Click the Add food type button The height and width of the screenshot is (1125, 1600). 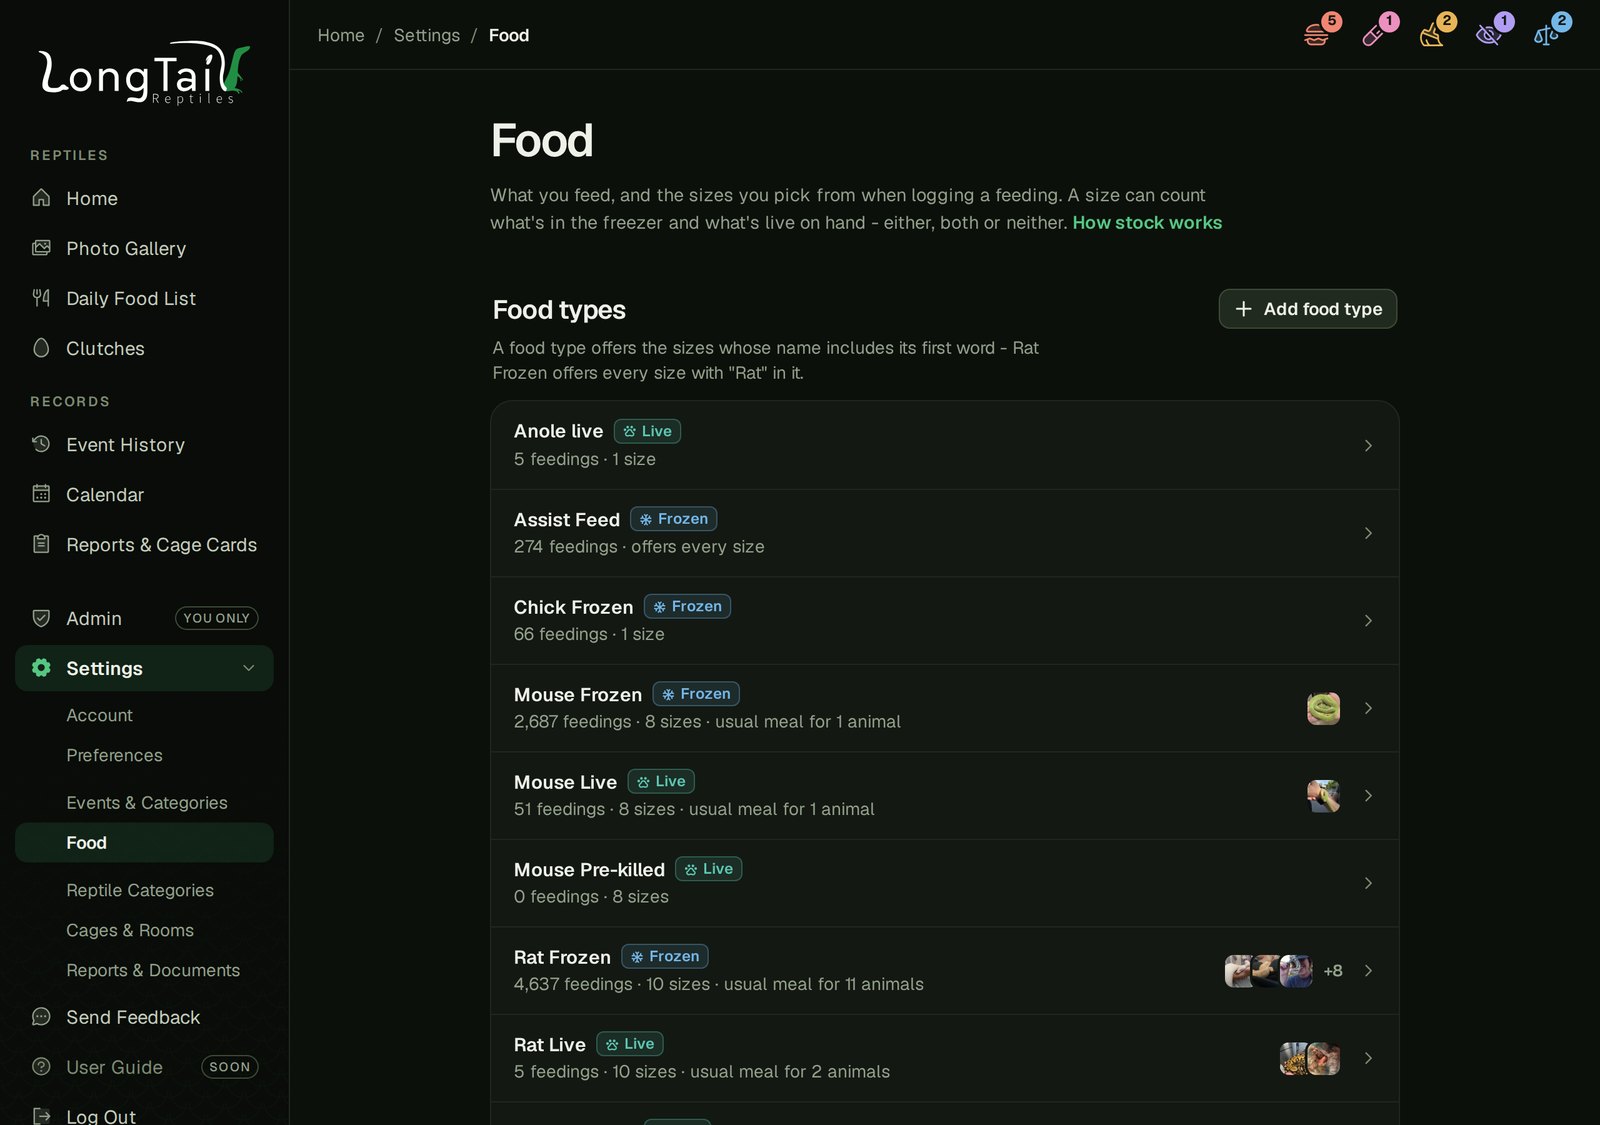[1308, 309]
